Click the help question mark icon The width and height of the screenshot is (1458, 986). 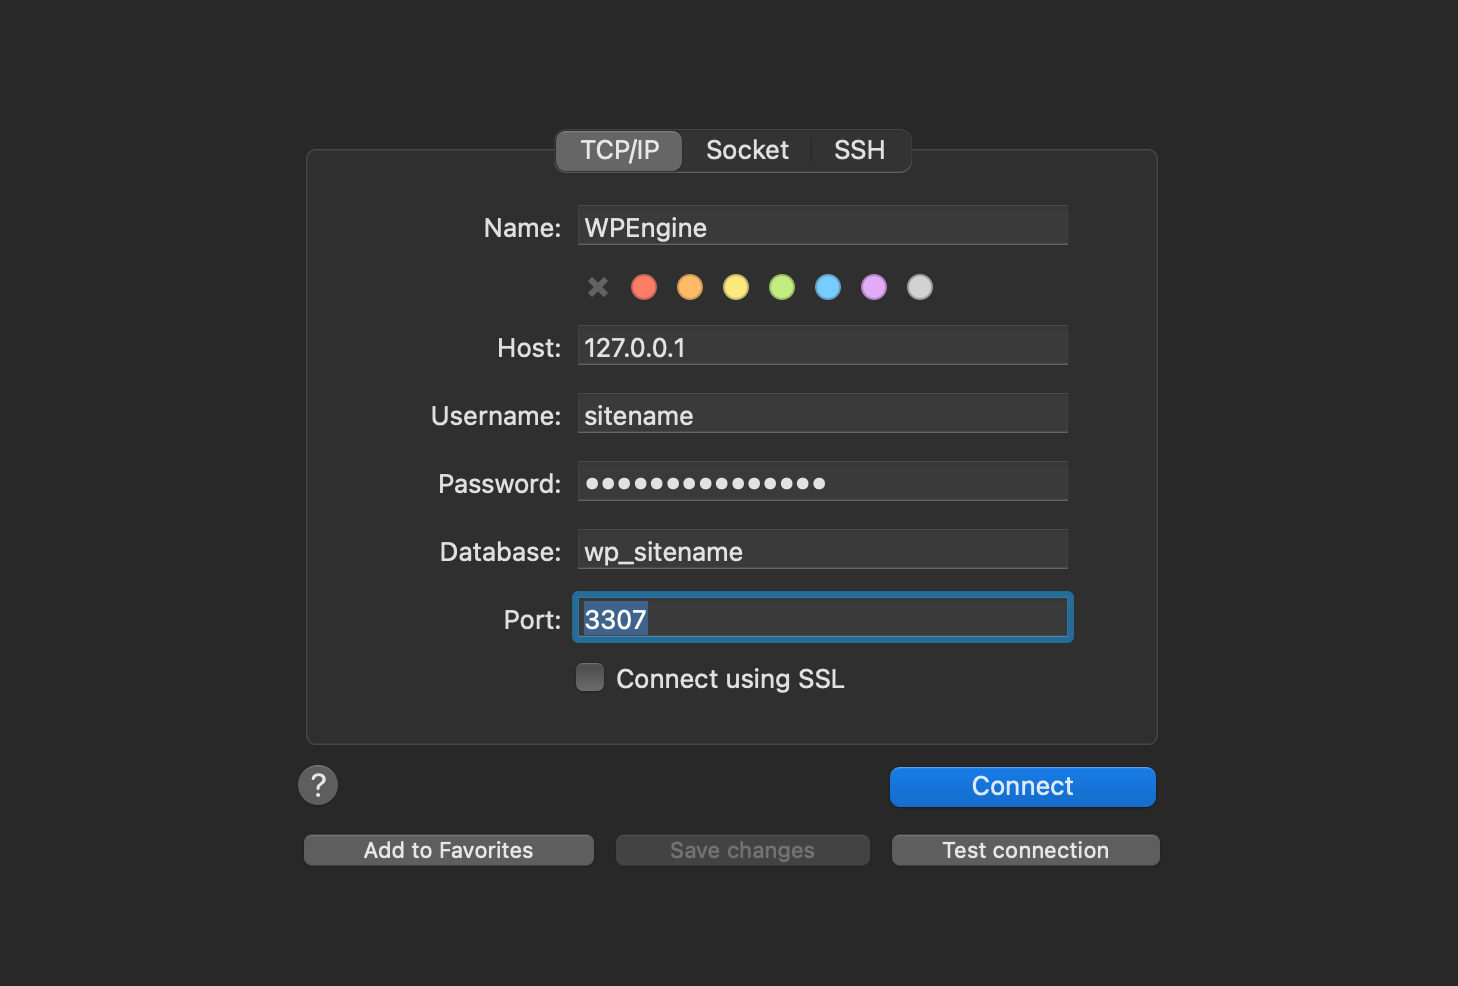317,784
